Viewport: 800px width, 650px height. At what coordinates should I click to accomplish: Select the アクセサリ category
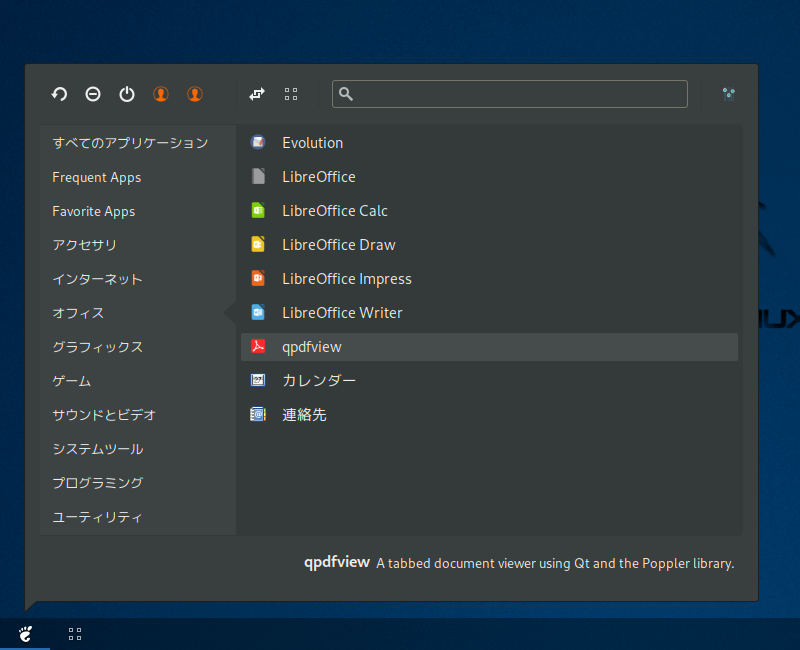[138, 245]
